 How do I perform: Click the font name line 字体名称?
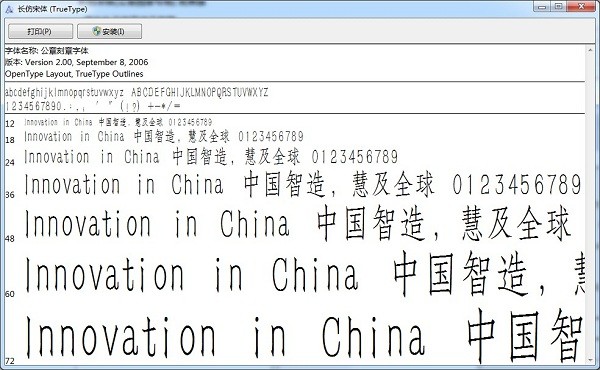click(x=47, y=51)
